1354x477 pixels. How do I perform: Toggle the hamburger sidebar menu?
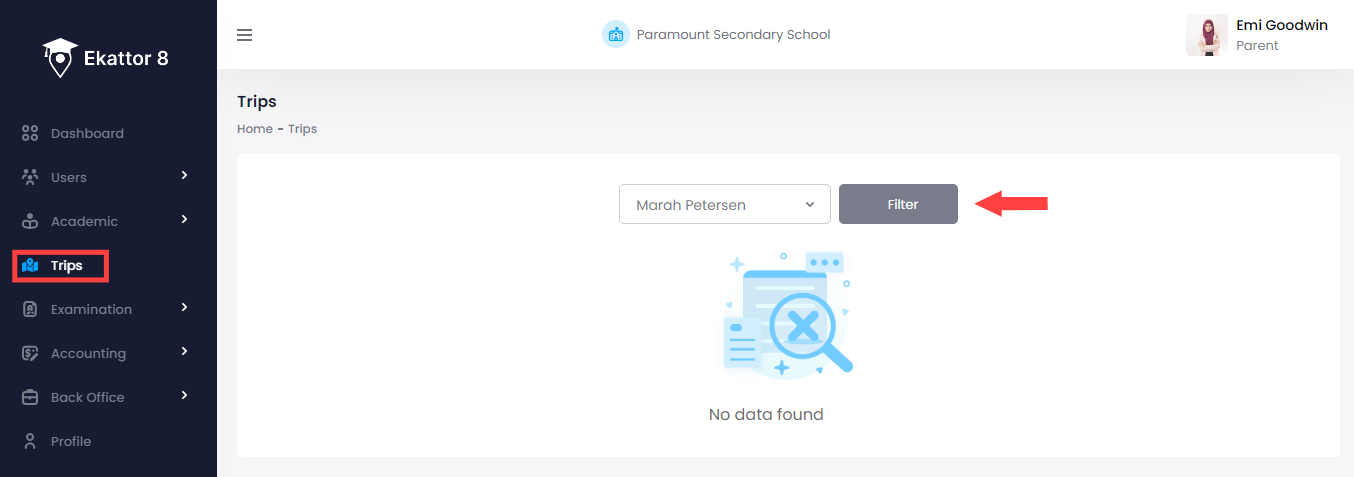pos(244,35)
